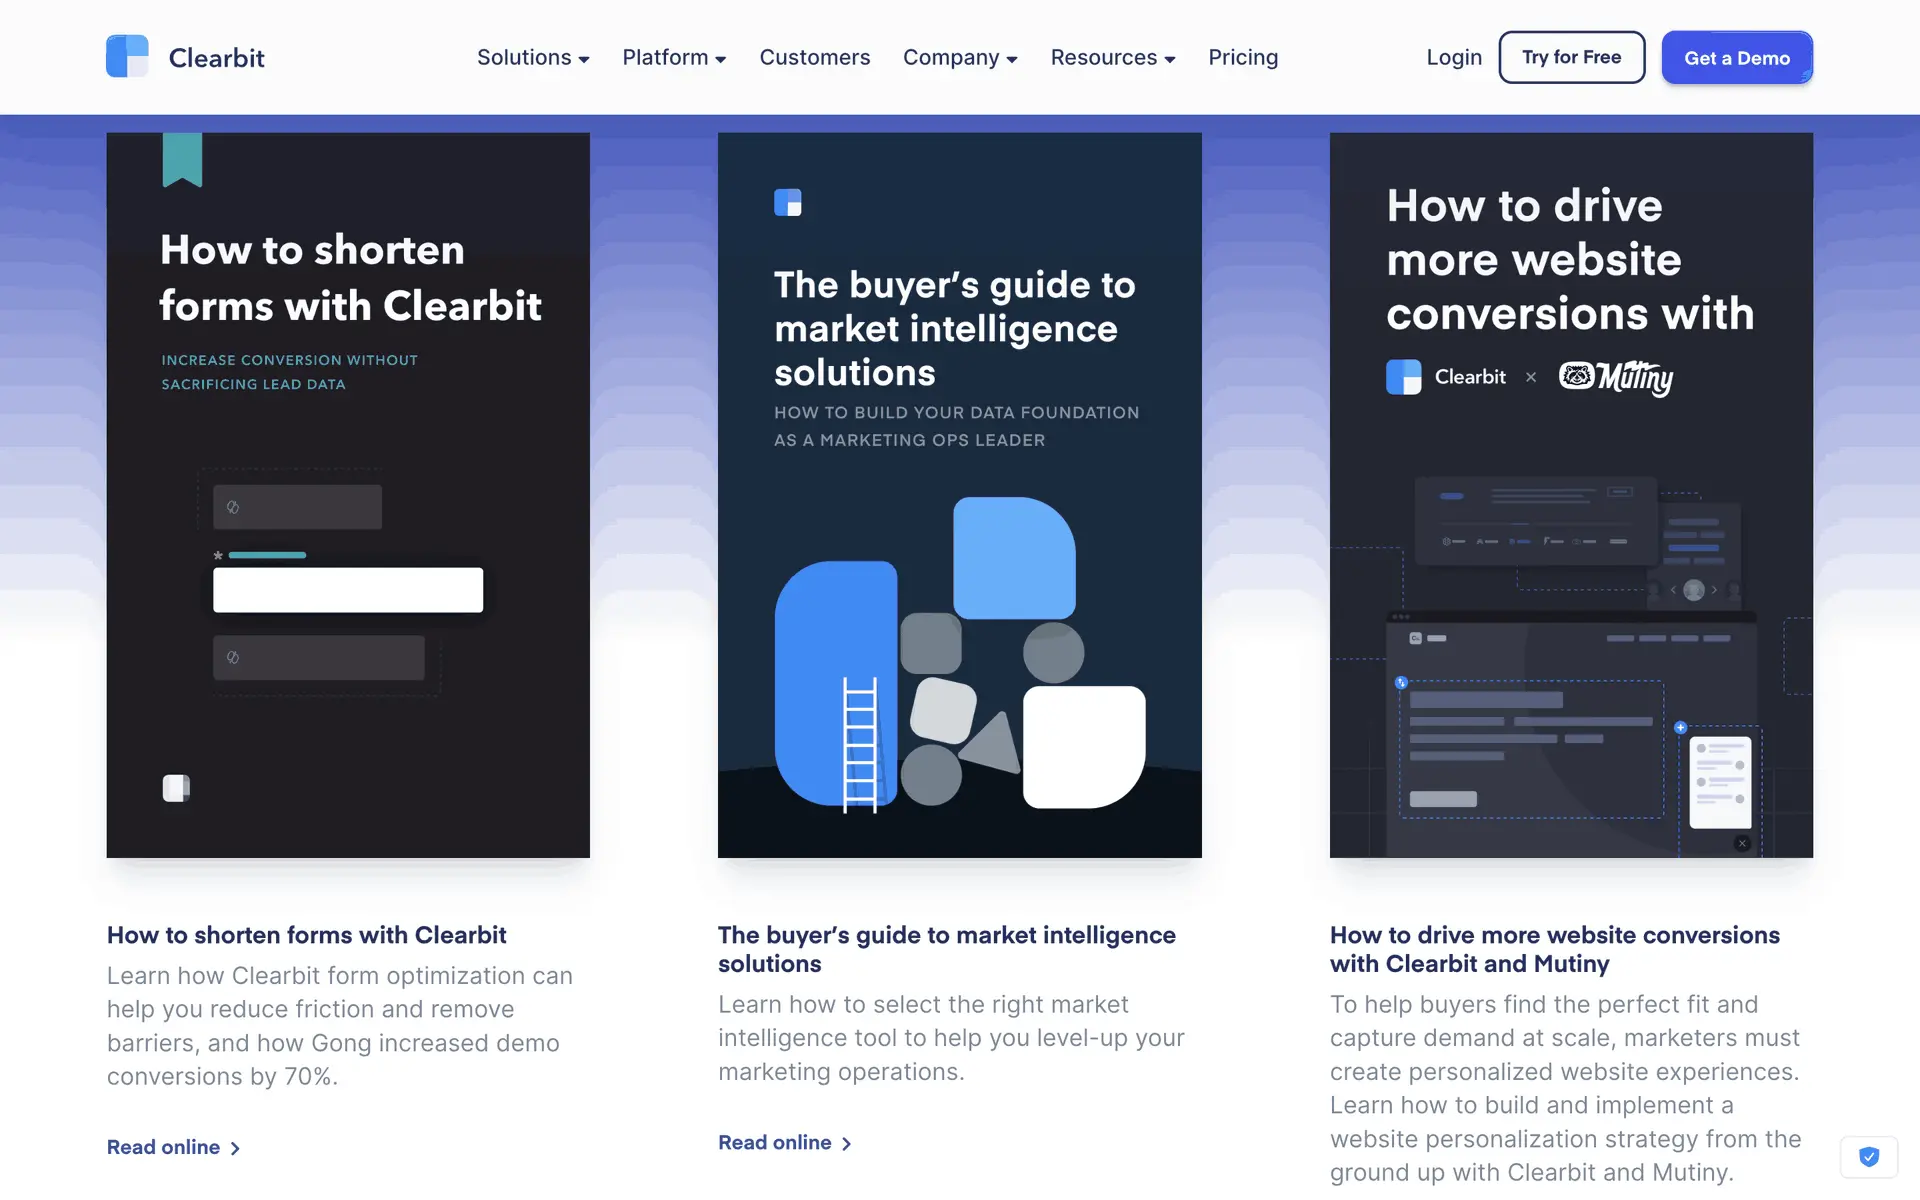The height and width of the screenshot is (1200, 1920).
Task: Go to the Customers page
Action: pos(815,58)
